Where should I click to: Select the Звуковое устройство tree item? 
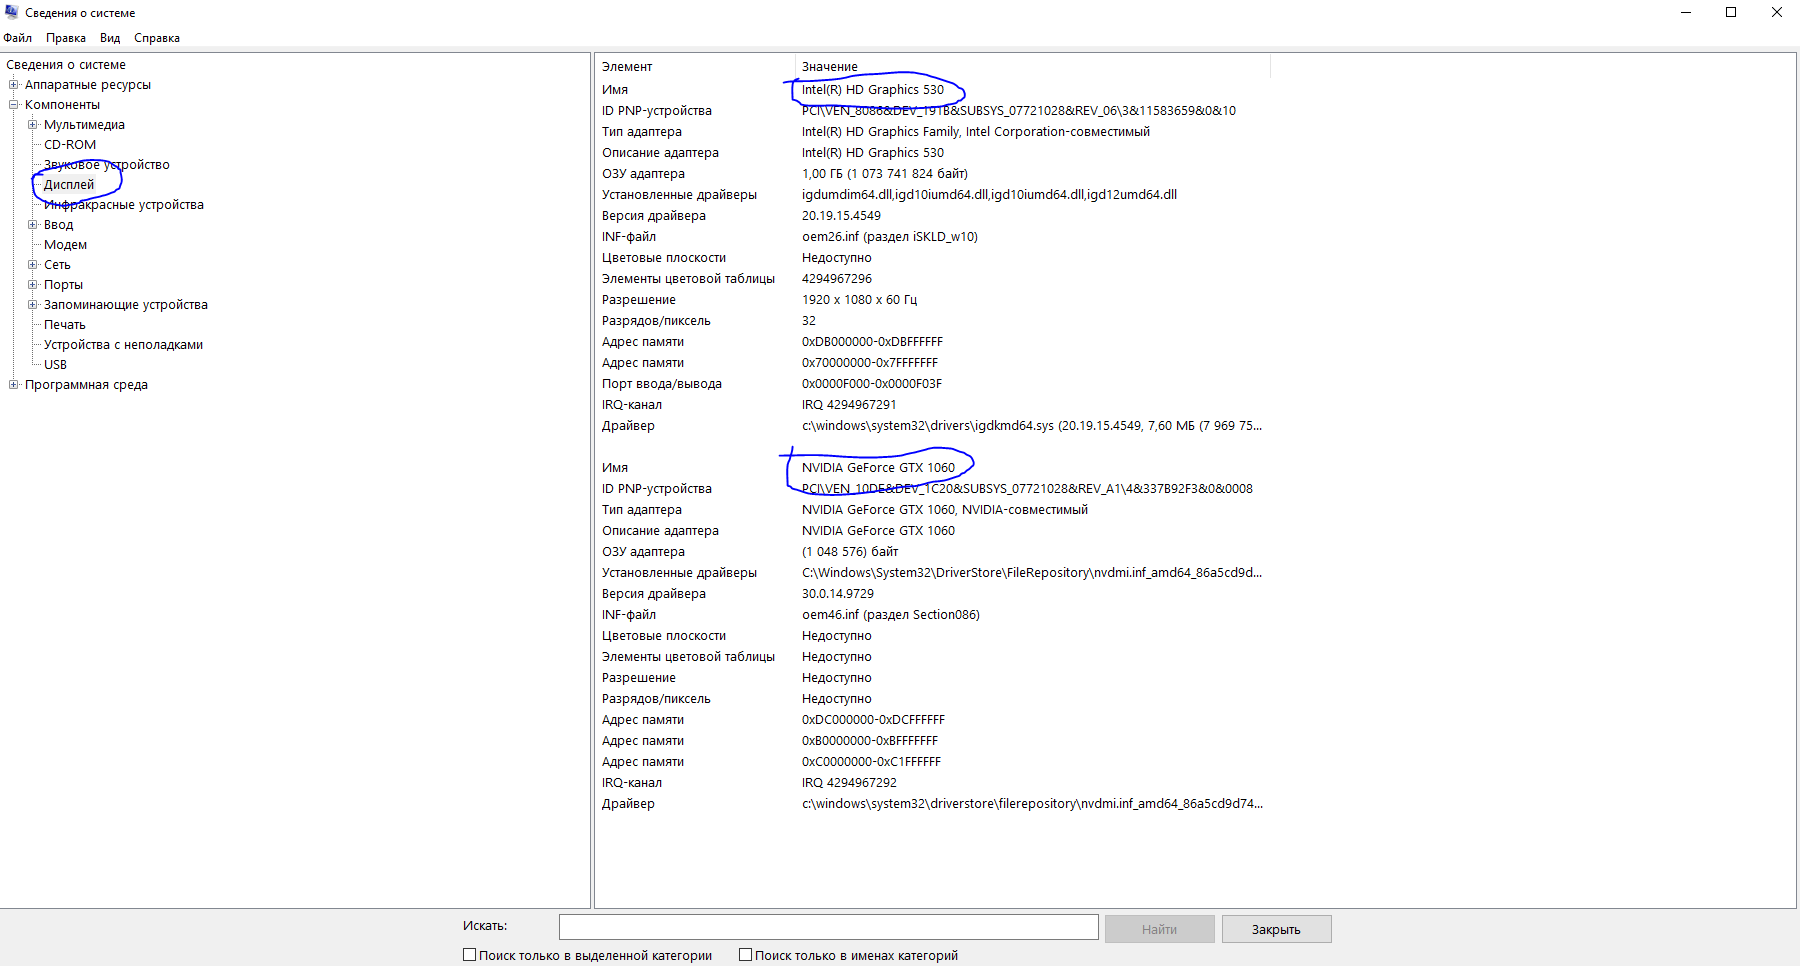[107, 165]
